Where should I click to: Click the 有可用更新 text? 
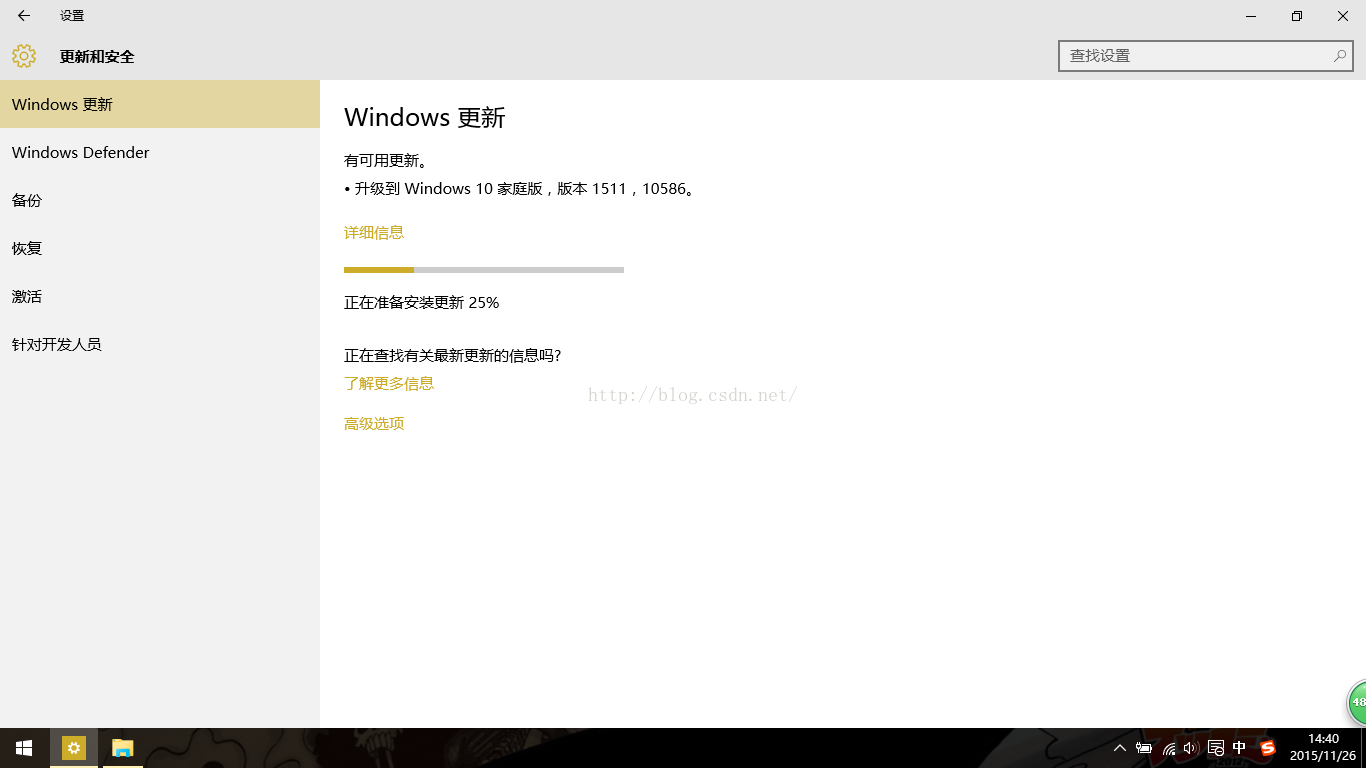click(386, 160)
